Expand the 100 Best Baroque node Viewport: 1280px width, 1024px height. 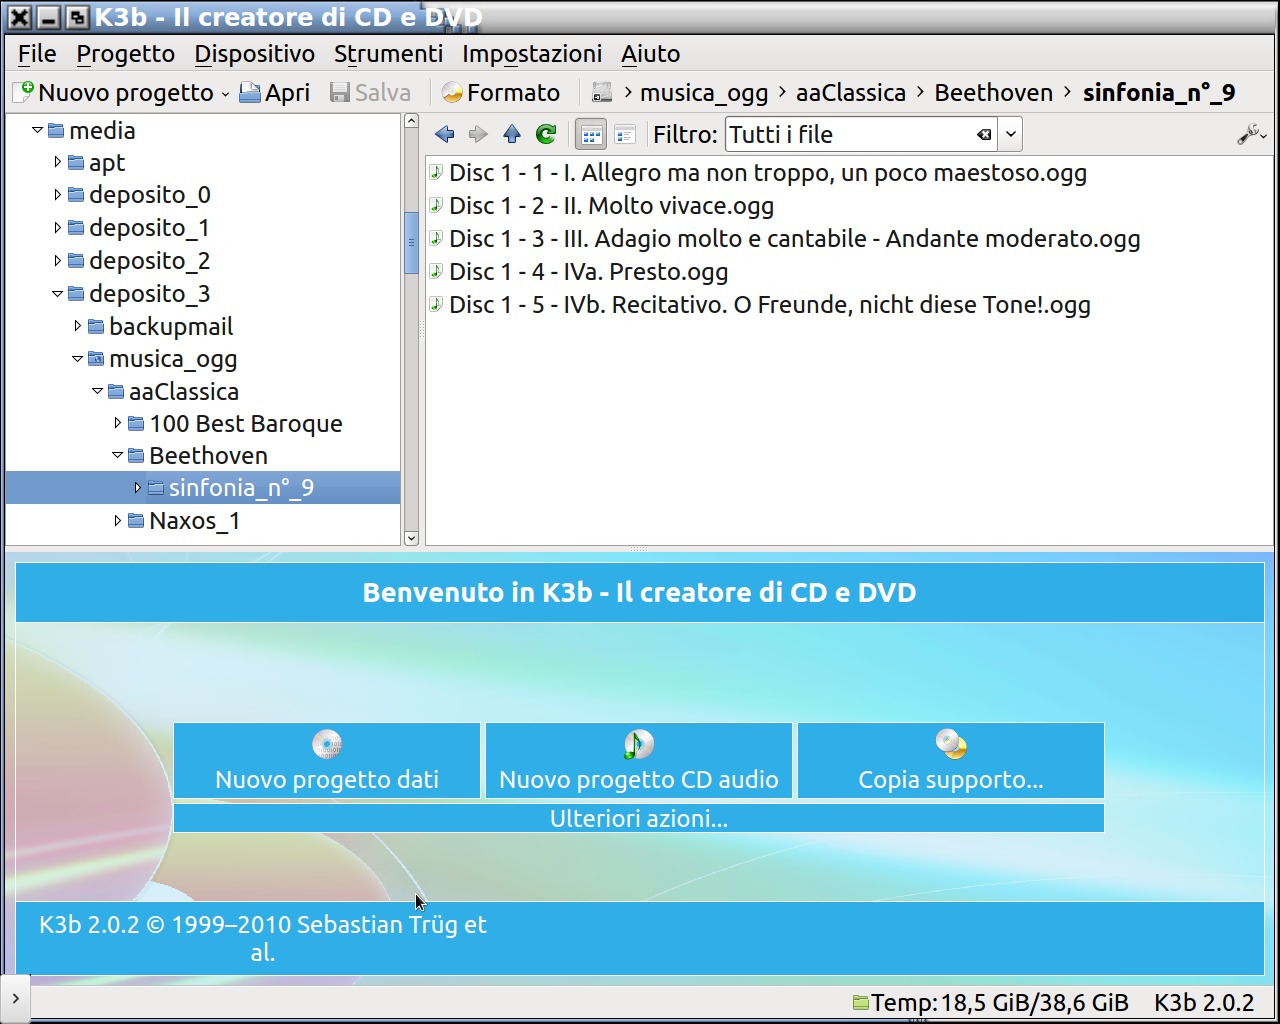[117, 423]
